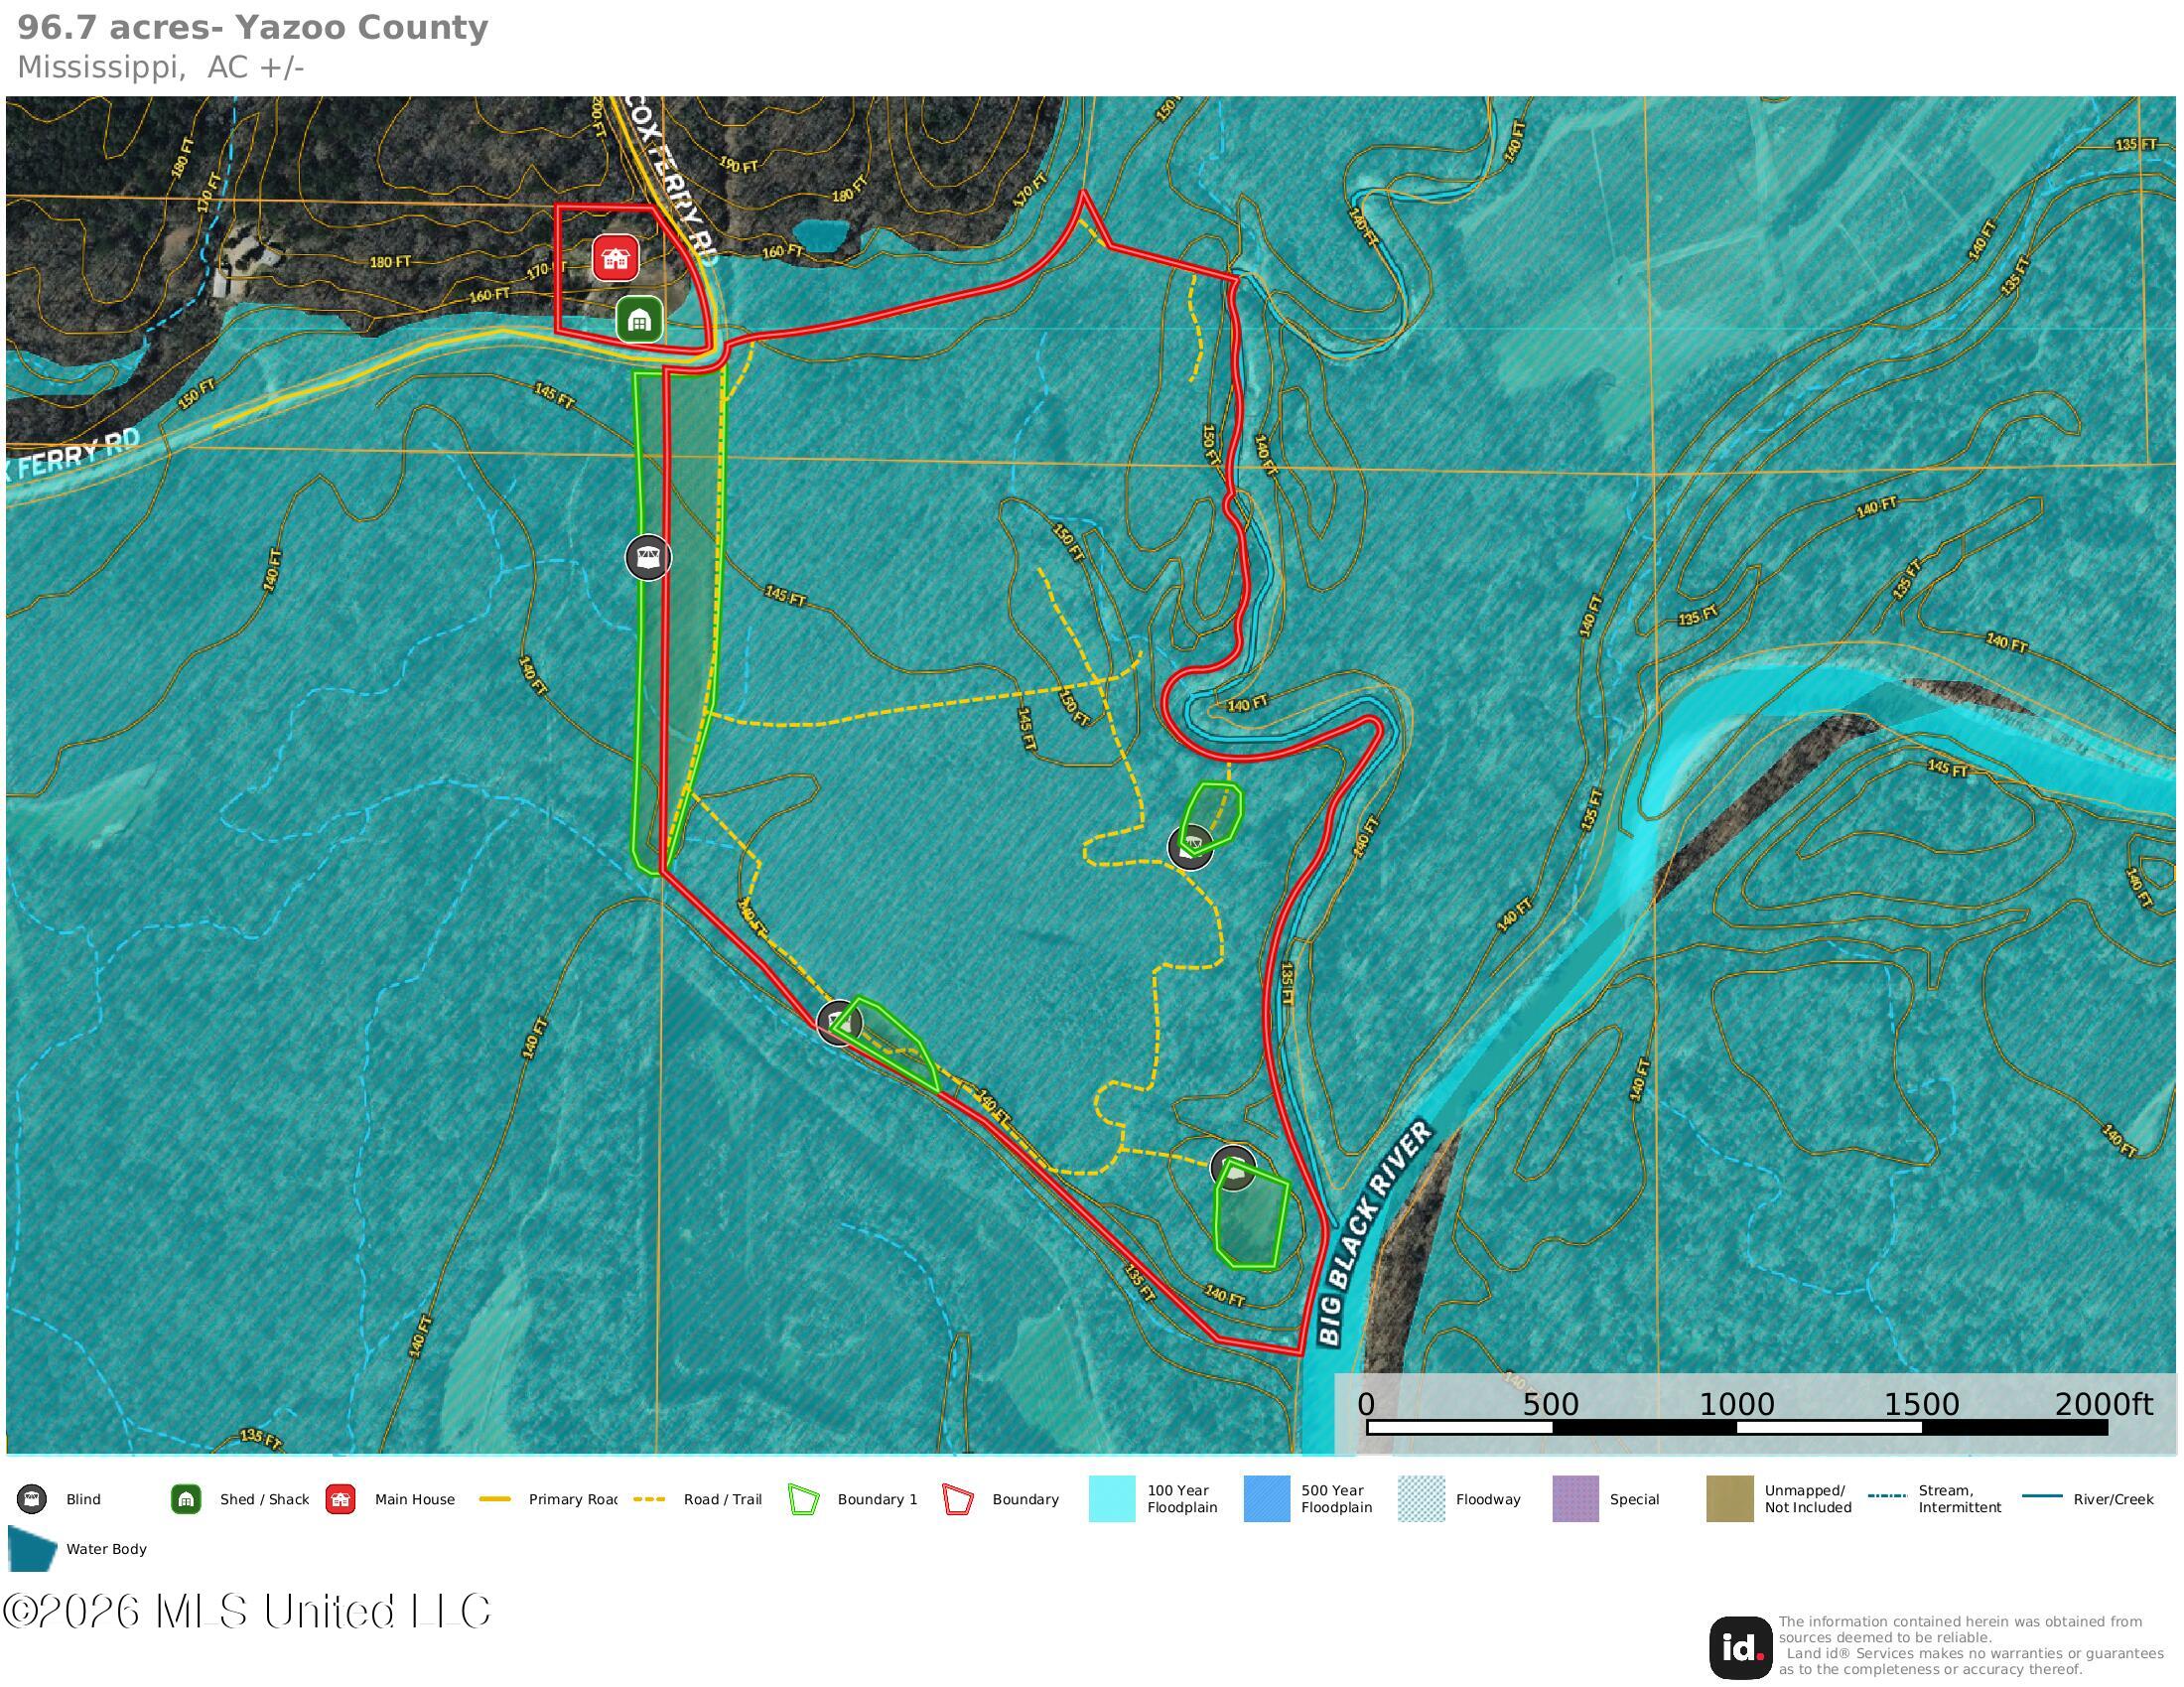Click the '190 FT' contour label

click(738, 163)
